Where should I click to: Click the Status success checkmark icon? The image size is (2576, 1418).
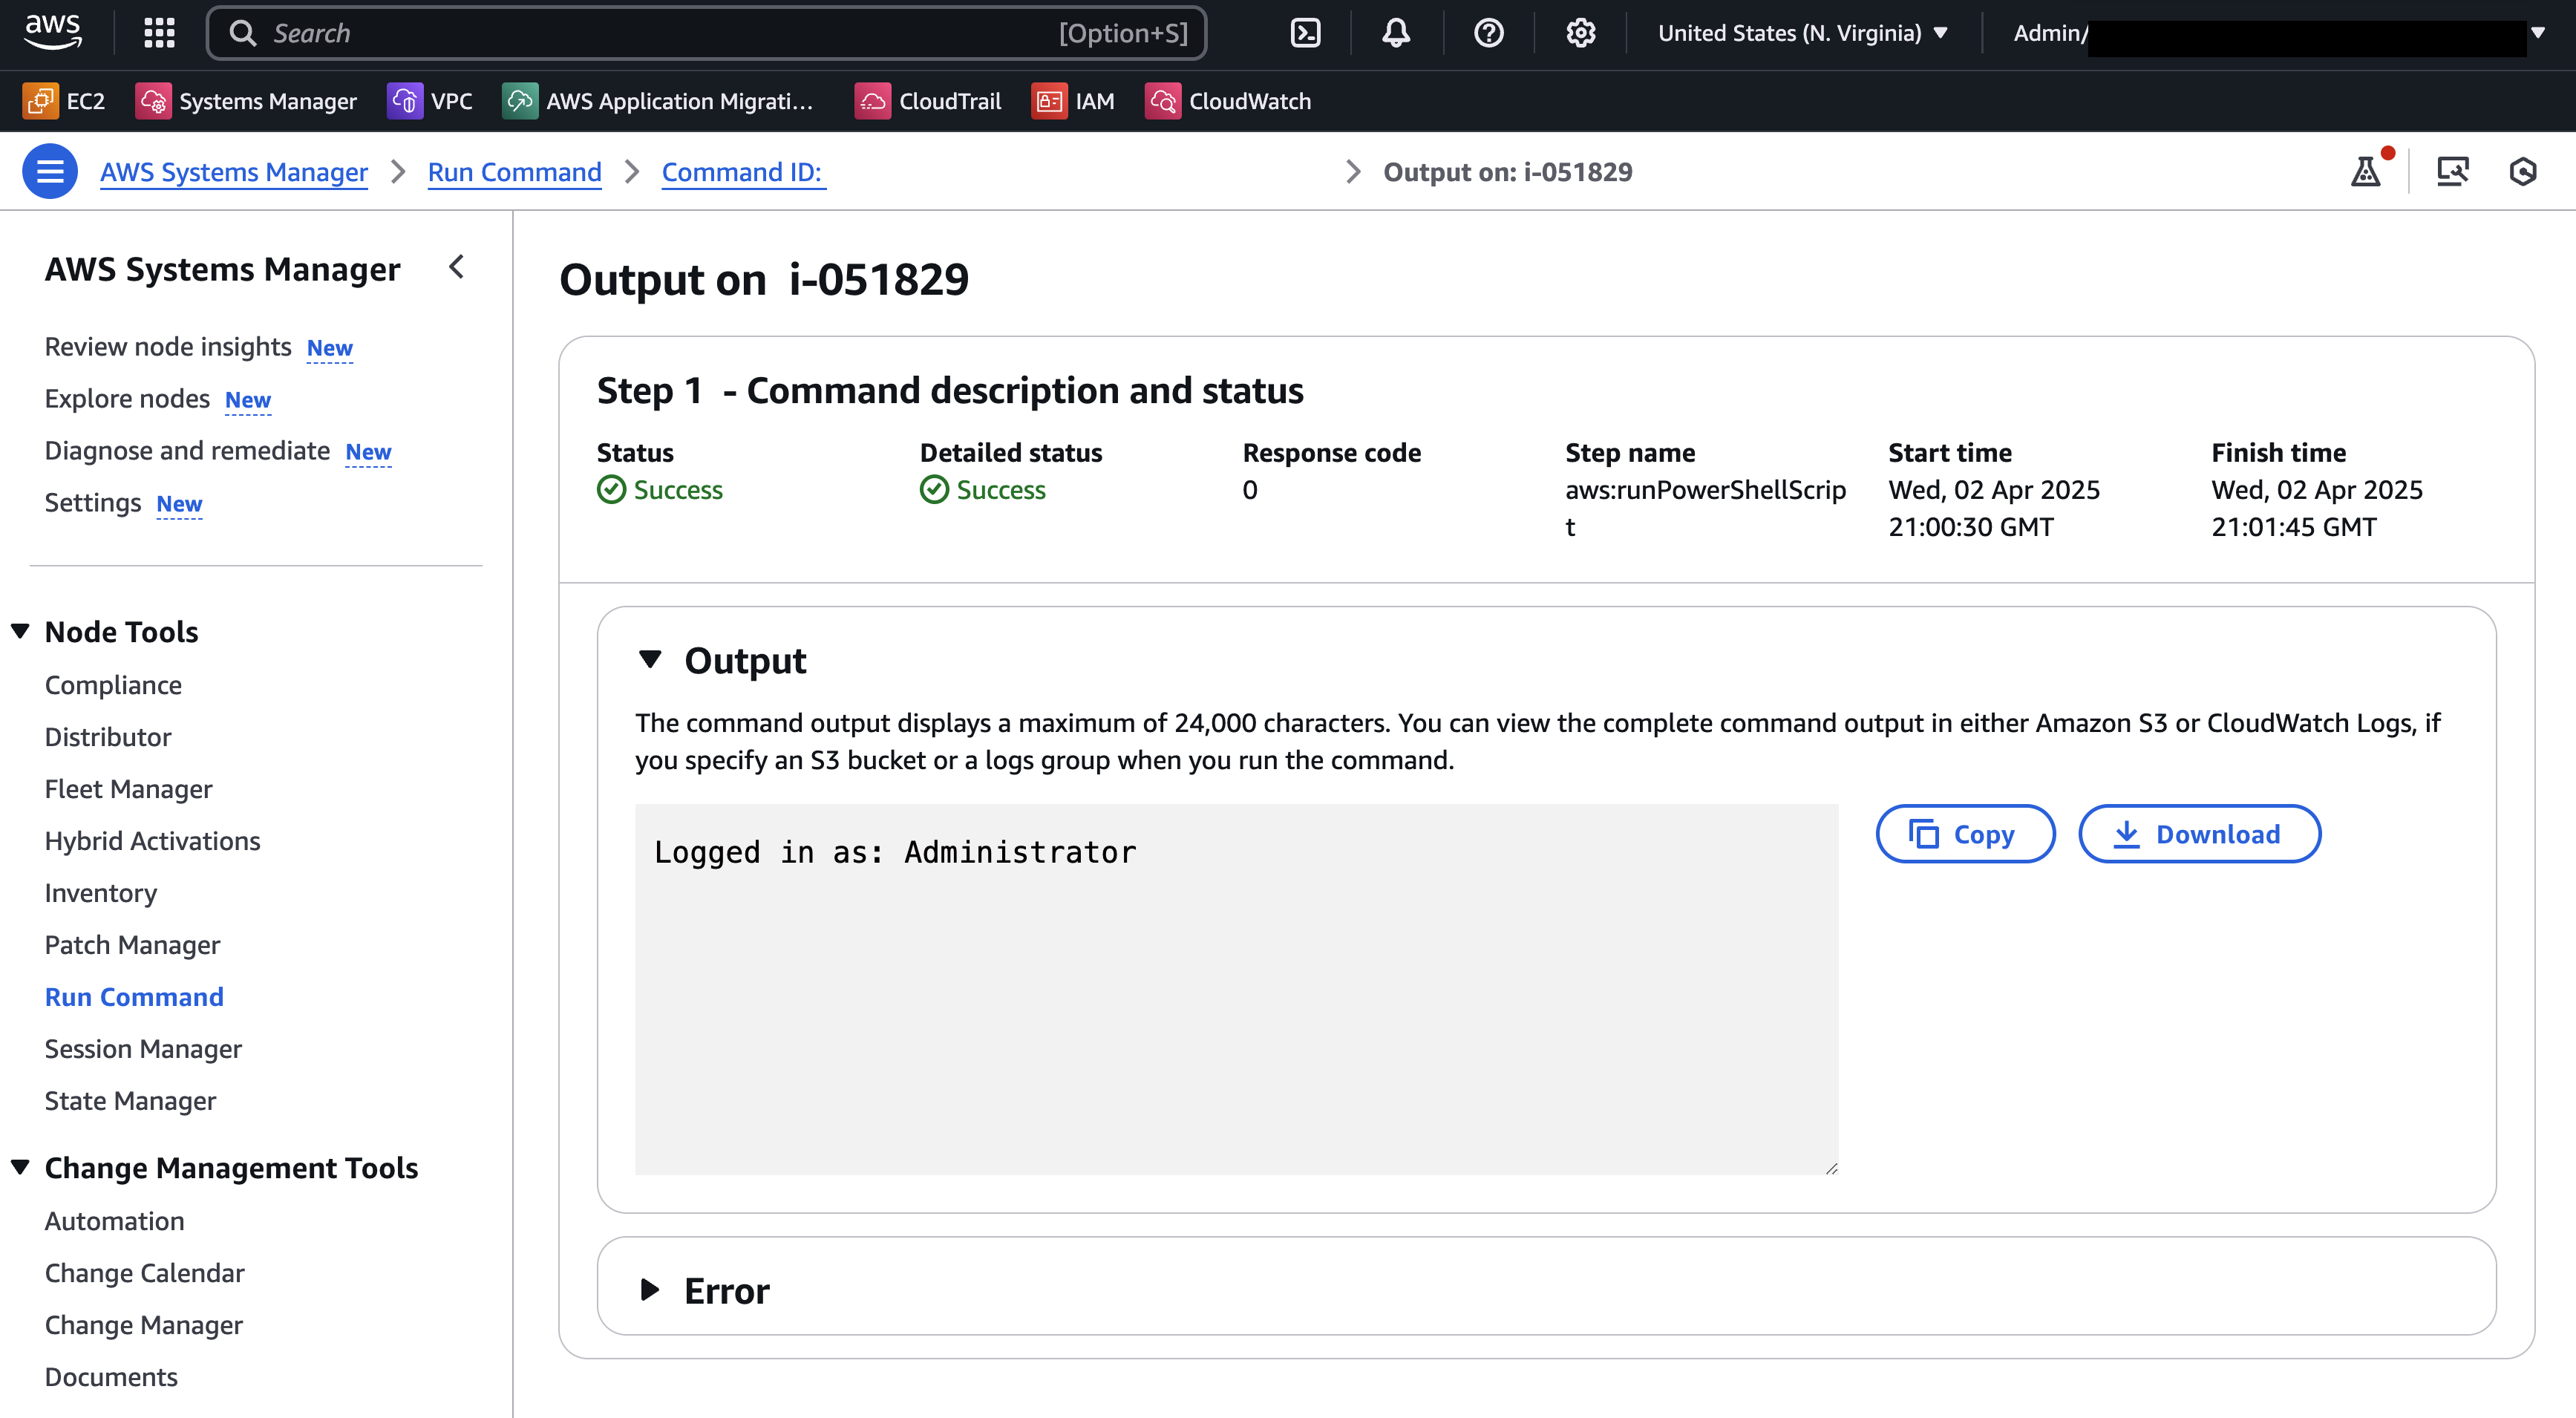[611, 490]
